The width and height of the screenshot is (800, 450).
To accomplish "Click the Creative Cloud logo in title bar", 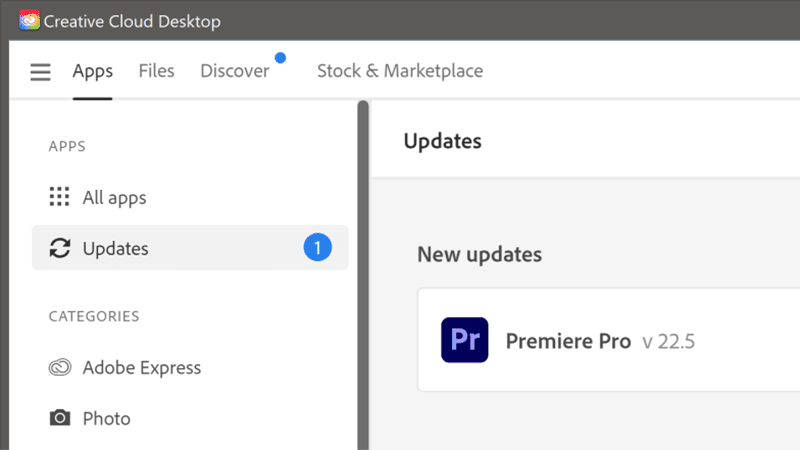I will pos(29,21).
